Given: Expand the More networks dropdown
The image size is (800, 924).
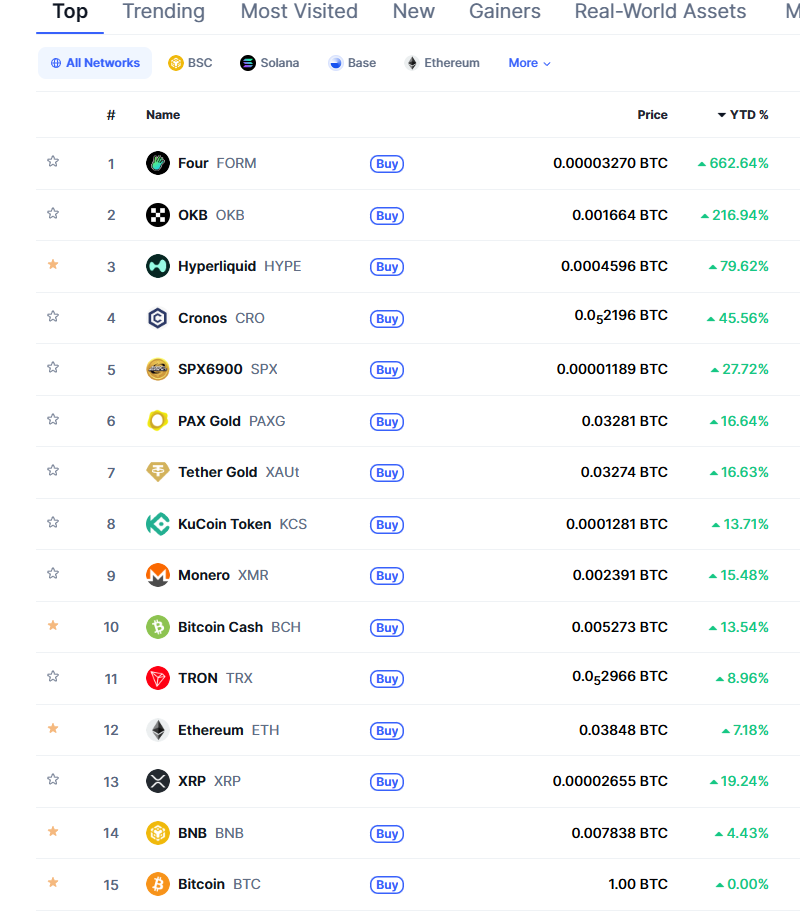Looking at the screenshot, I should [529, 63].
